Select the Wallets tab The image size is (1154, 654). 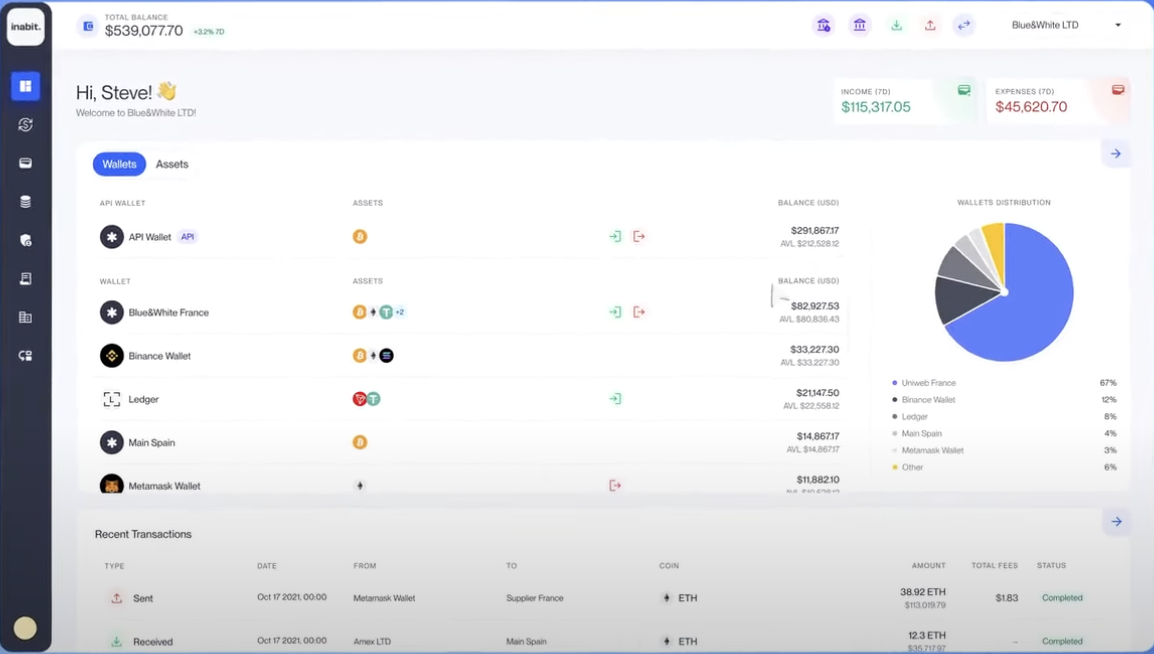tap(119, 163)
